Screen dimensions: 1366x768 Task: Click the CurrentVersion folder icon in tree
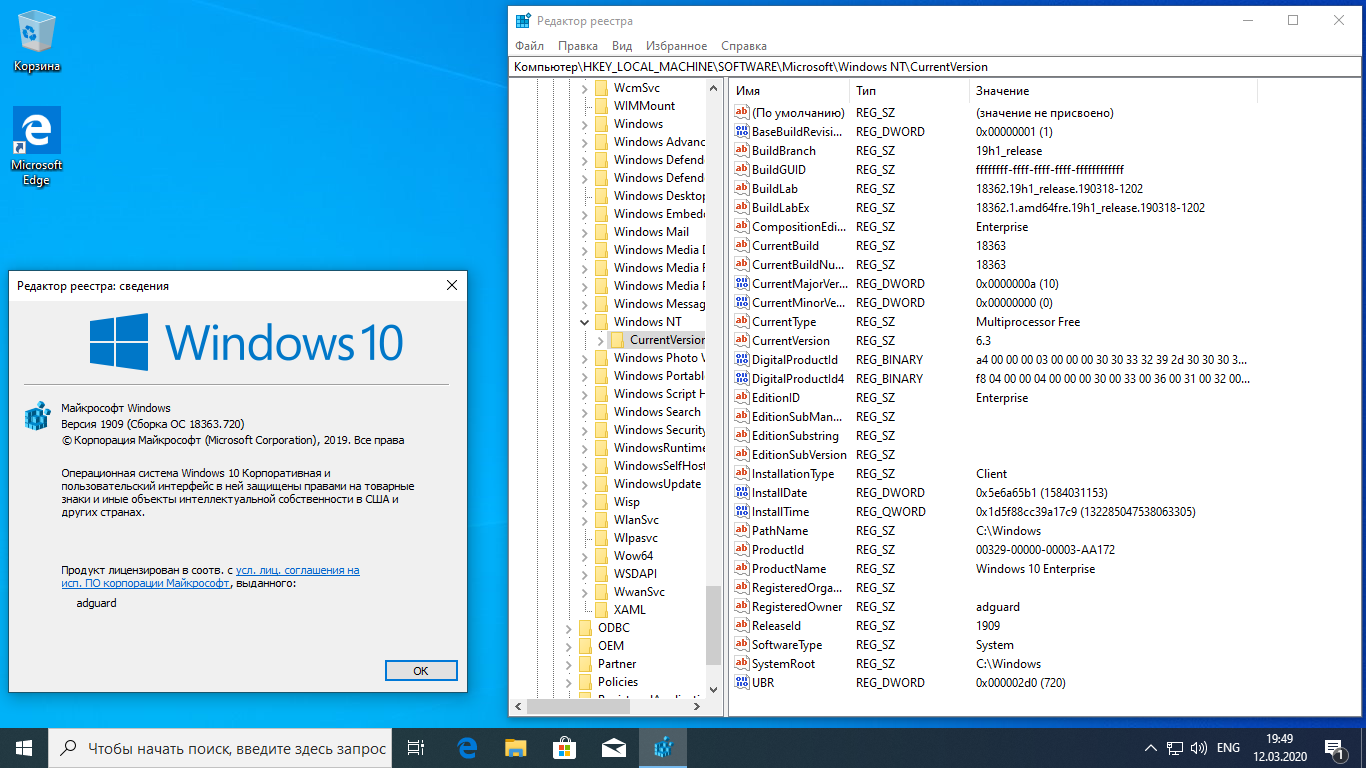(x=618, y=340)
